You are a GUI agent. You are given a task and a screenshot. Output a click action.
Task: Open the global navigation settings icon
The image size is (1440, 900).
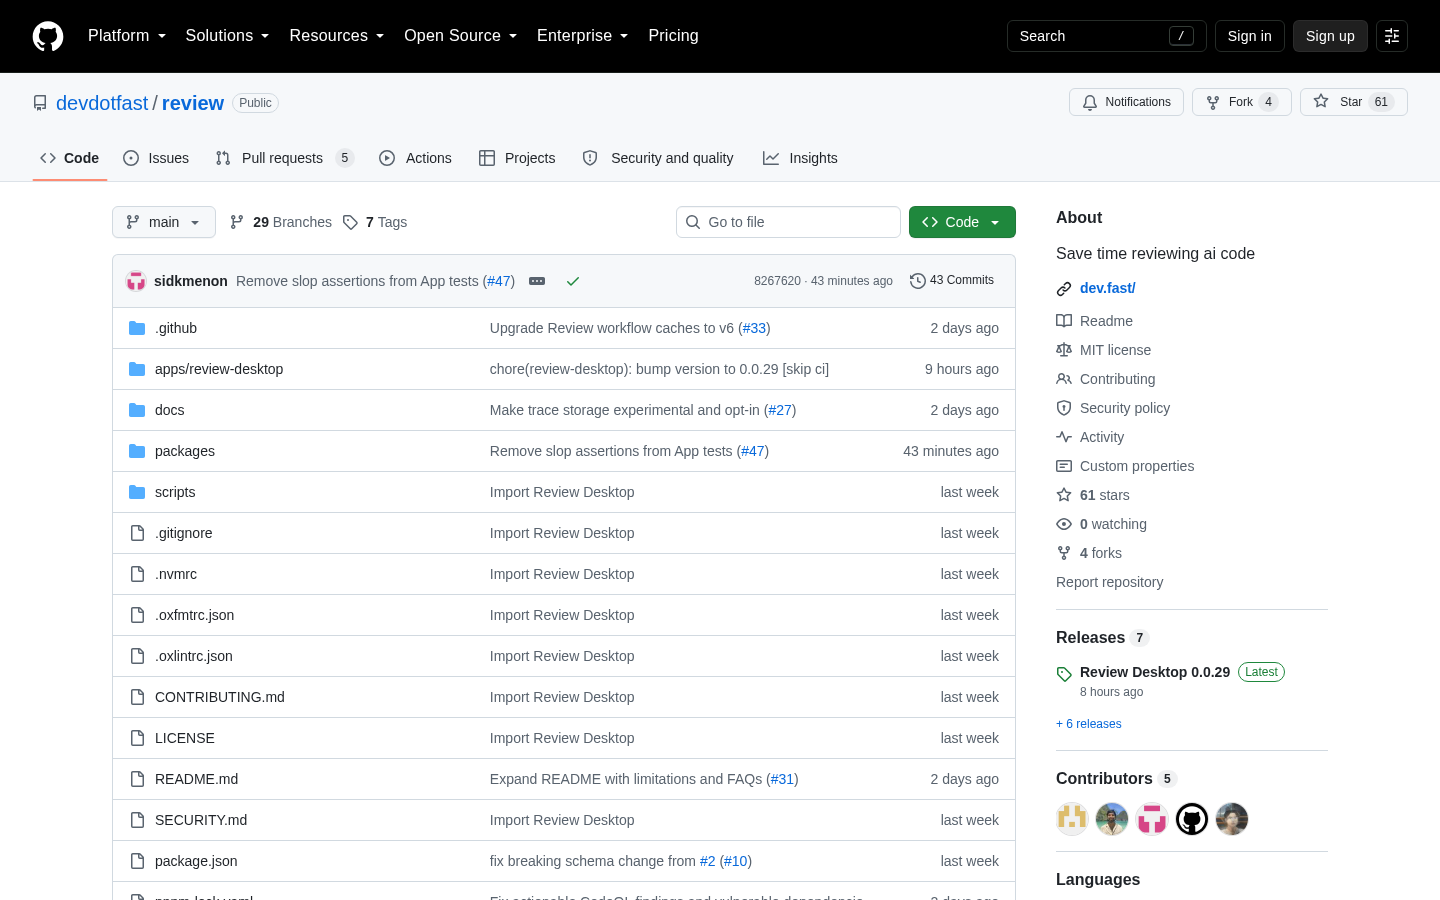pos(1392,36)
